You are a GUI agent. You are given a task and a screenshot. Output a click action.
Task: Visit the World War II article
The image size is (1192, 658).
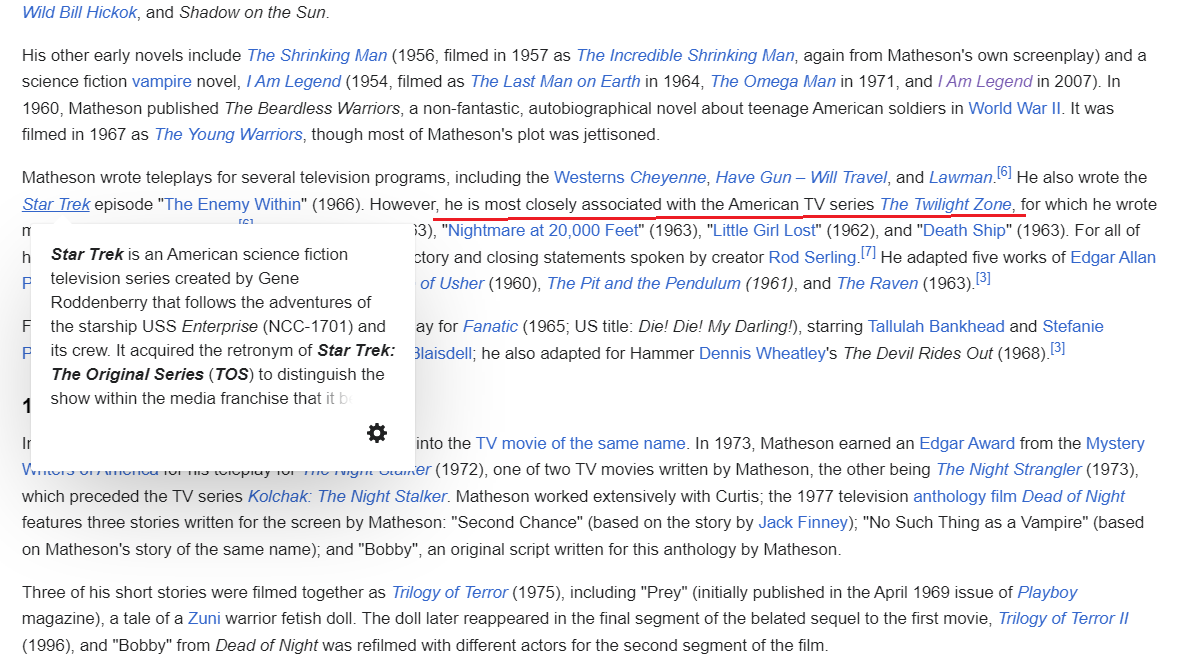1014,109
